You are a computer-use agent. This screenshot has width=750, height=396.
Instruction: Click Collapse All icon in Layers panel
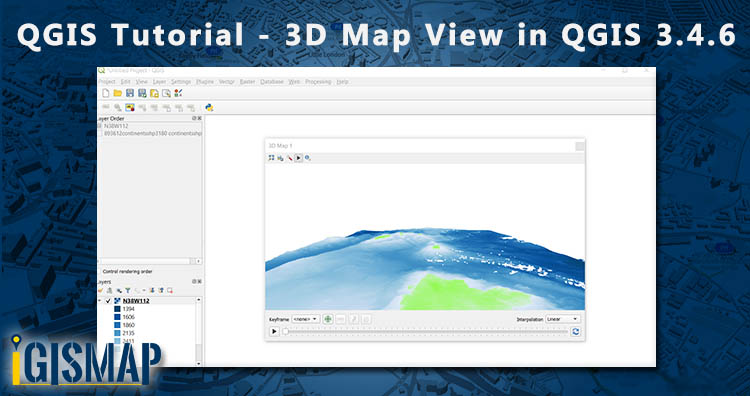(161, 290)
